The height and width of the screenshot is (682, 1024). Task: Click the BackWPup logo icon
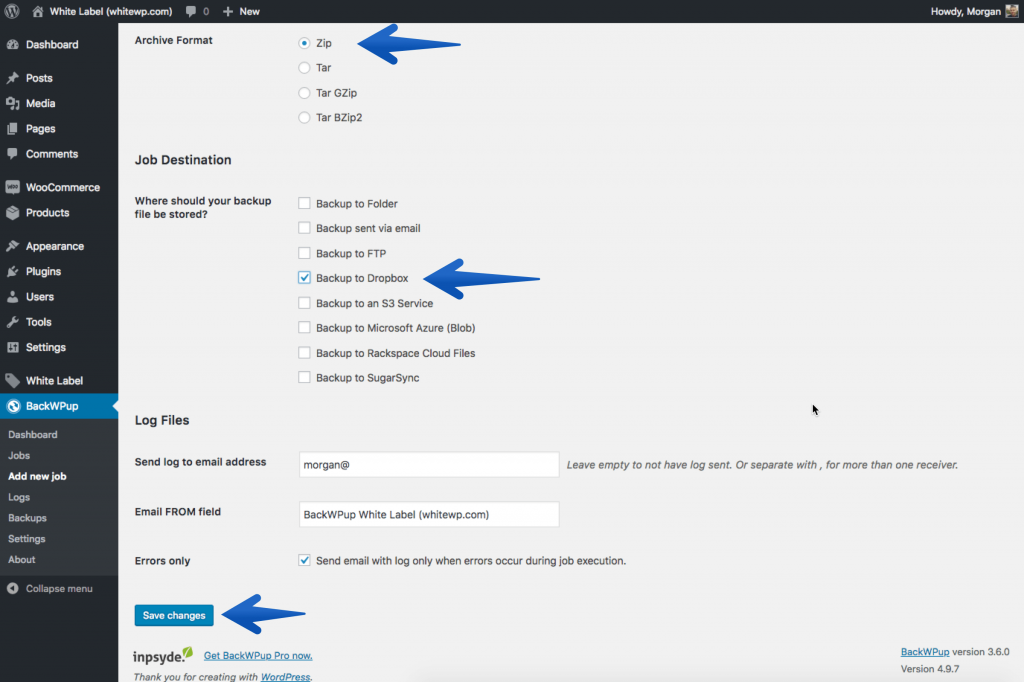coord(13,406)
